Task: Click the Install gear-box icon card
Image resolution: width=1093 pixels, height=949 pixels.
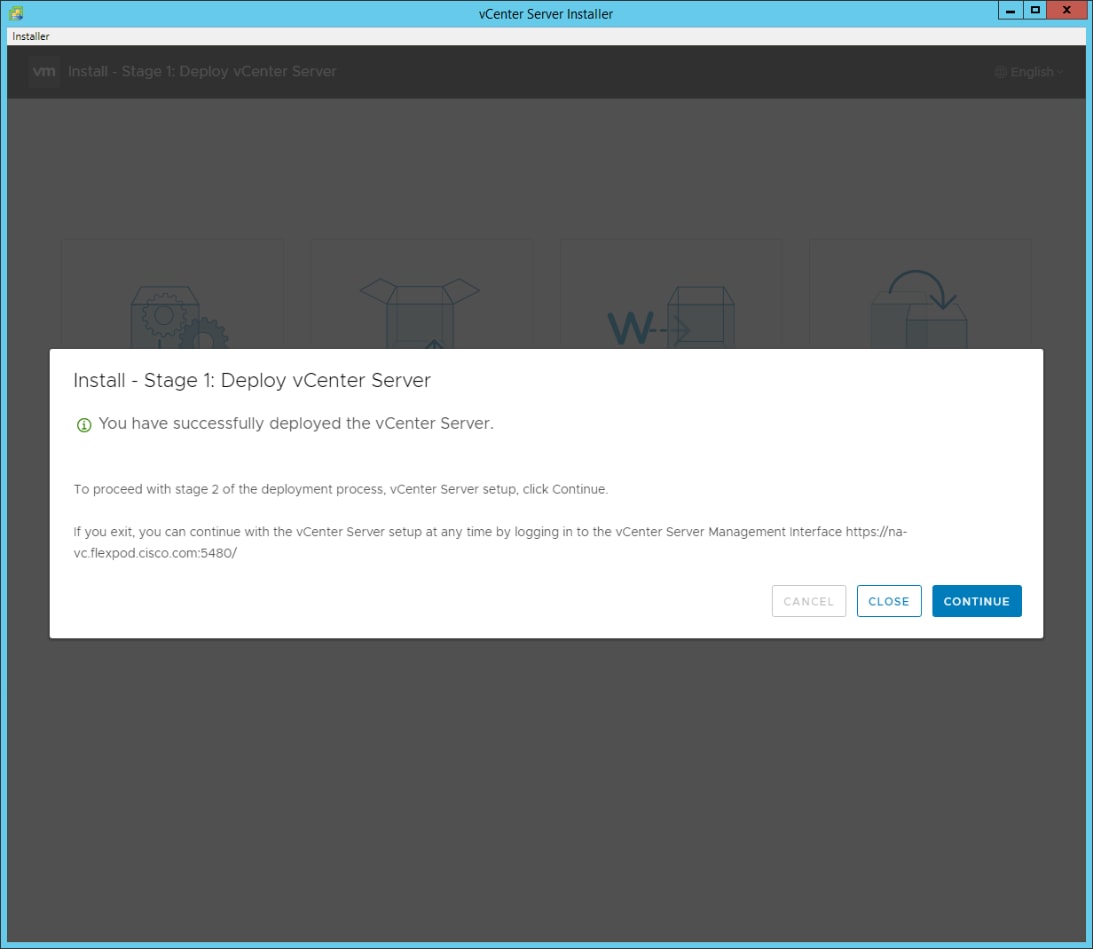Action: [173, 294]
